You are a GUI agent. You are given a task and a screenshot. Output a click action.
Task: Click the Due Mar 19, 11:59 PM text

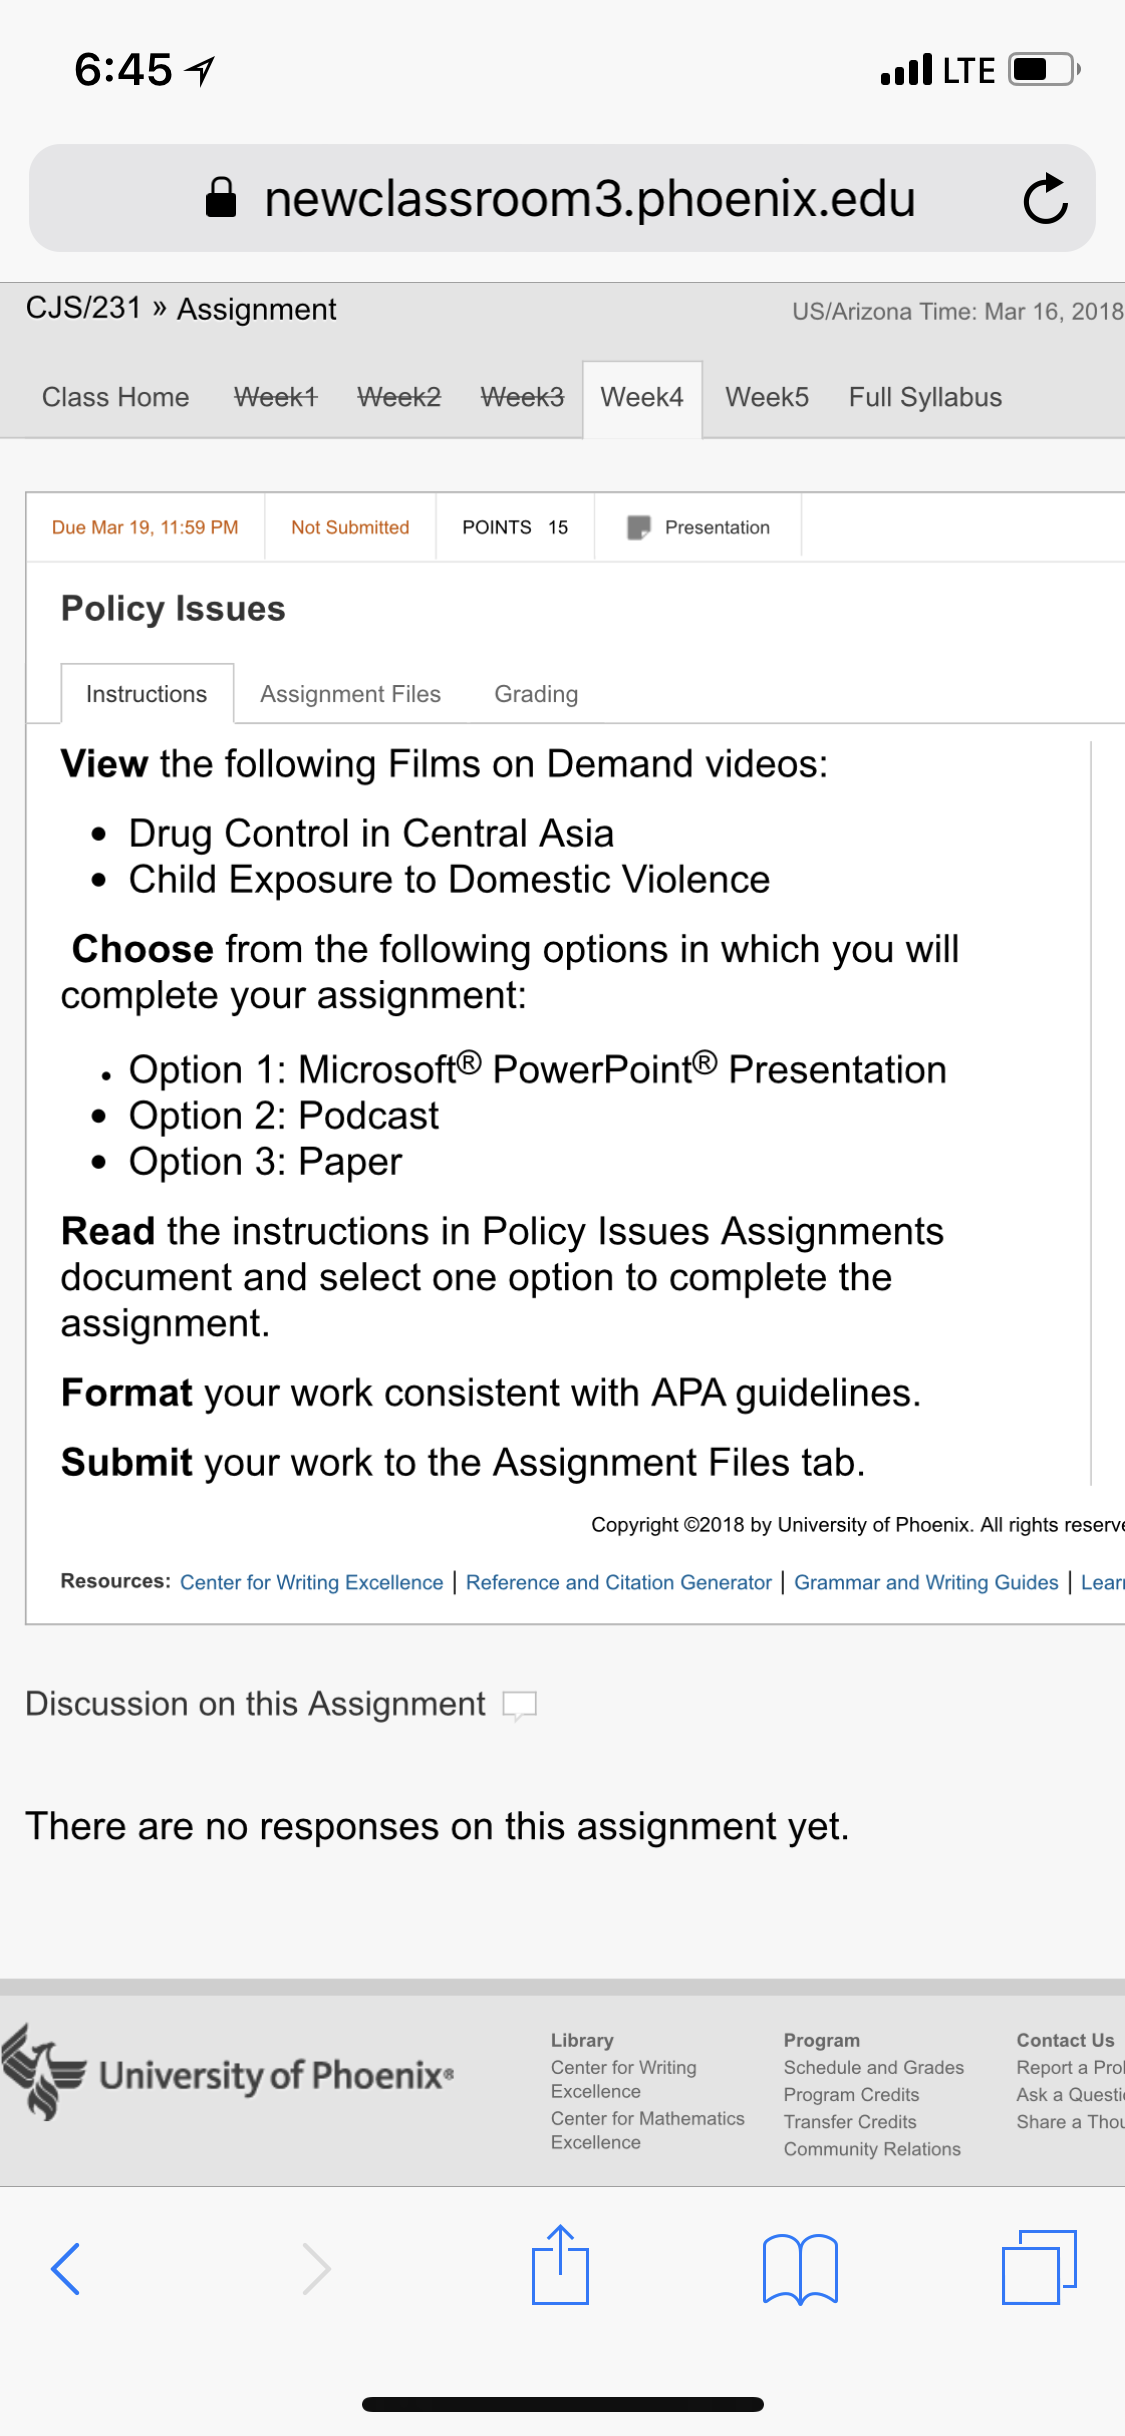[x=145, y=527]
